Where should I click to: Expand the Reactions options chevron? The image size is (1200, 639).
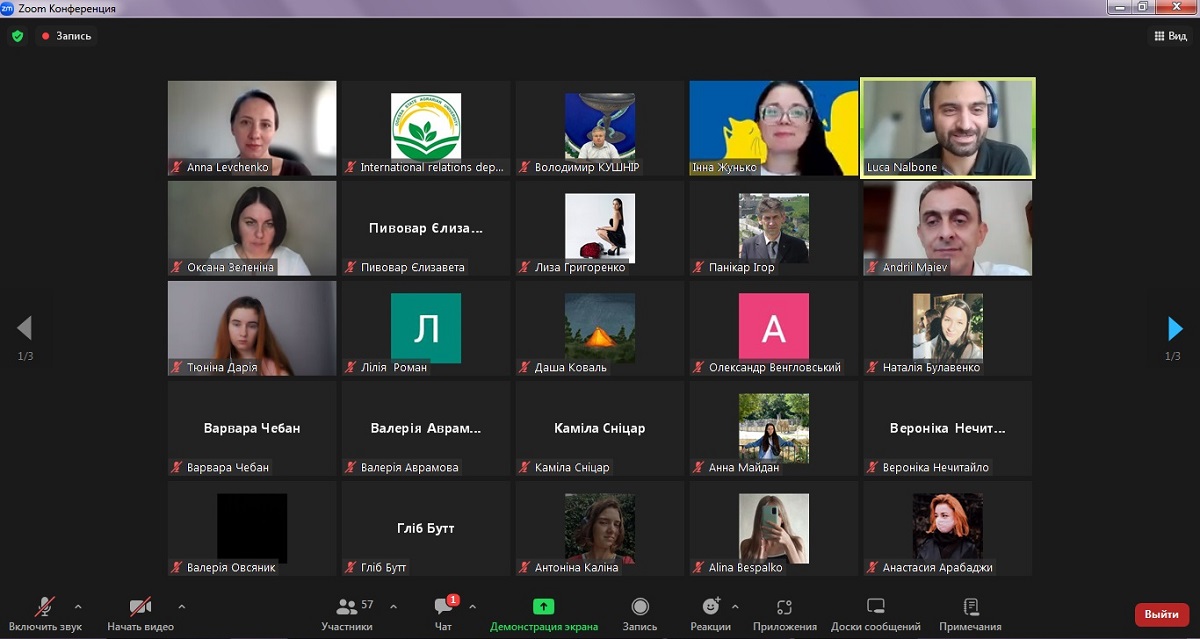click(735, 607)
